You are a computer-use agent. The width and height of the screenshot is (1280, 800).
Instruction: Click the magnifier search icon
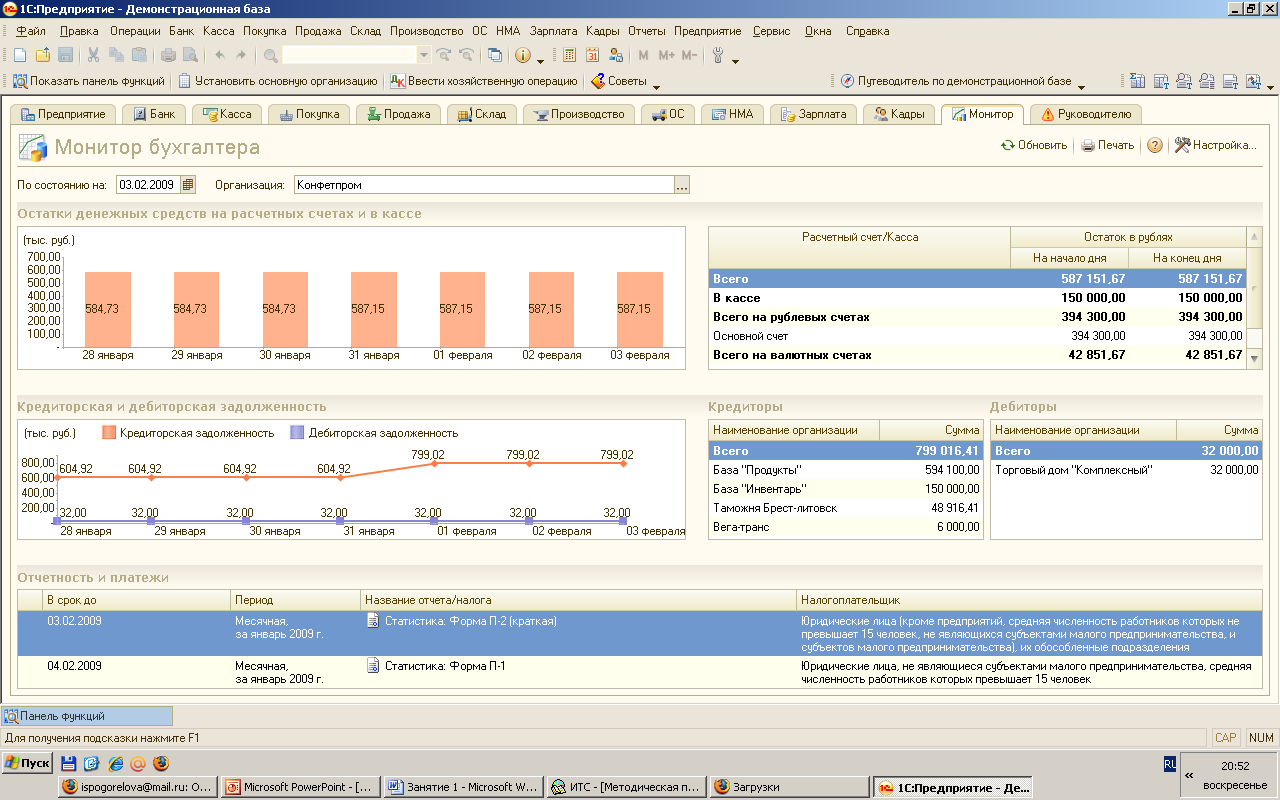click(271, 55)
